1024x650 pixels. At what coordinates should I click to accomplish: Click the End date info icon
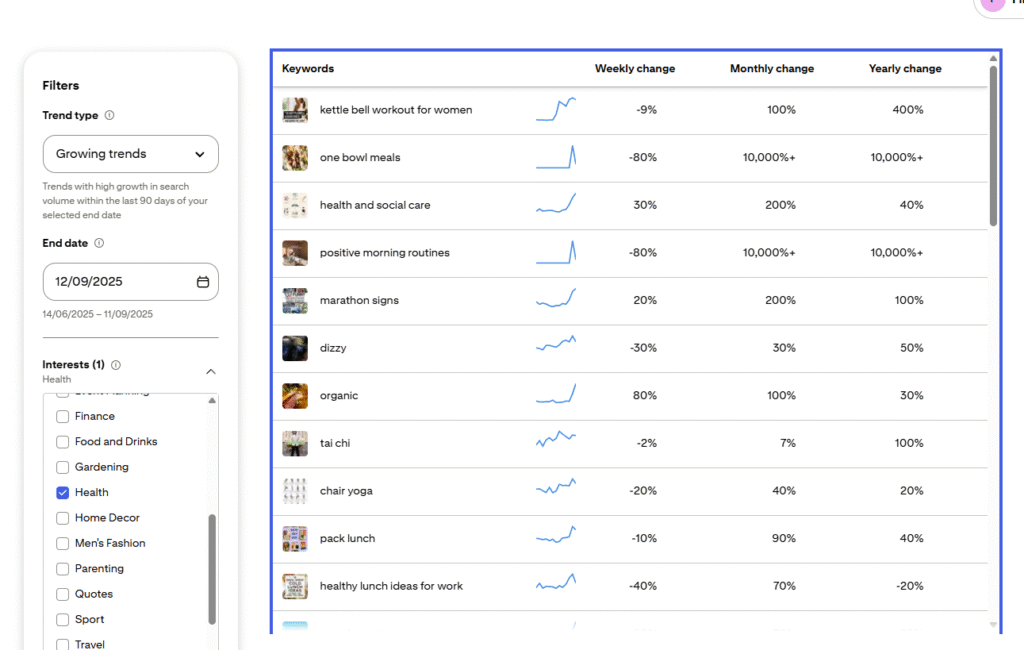tap(99, 243)
